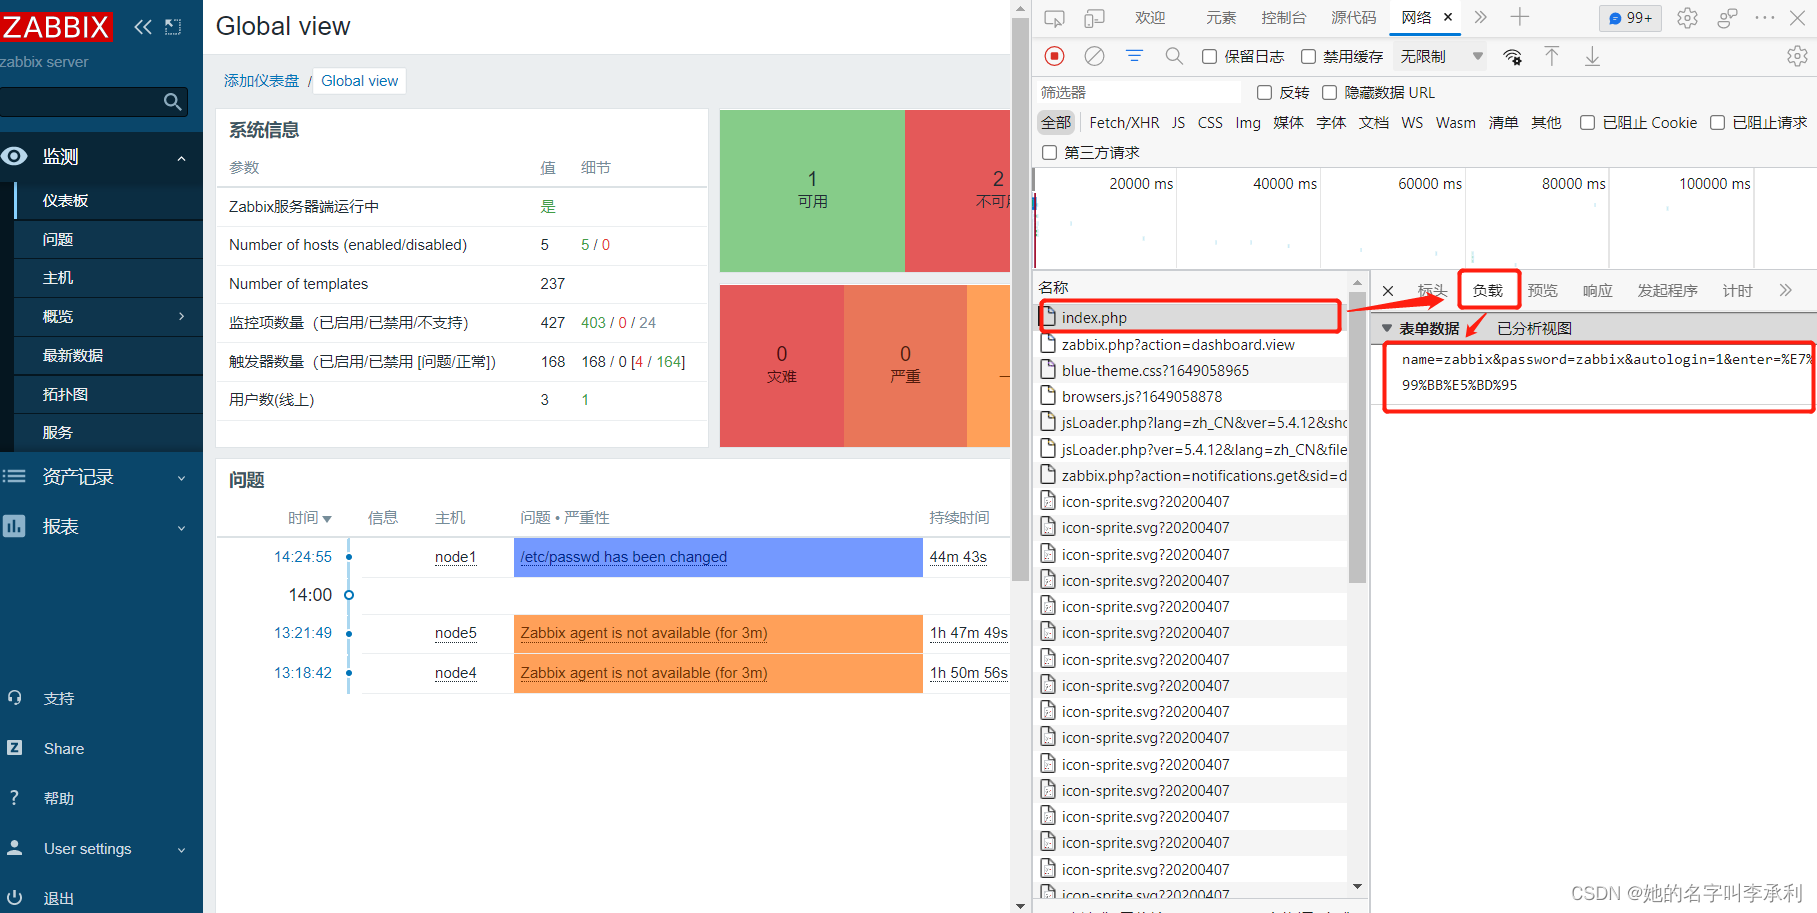1817x913 pixels.
Task: Check the 隐藏数据 URL checkbox
Action: click(1329, 93)
